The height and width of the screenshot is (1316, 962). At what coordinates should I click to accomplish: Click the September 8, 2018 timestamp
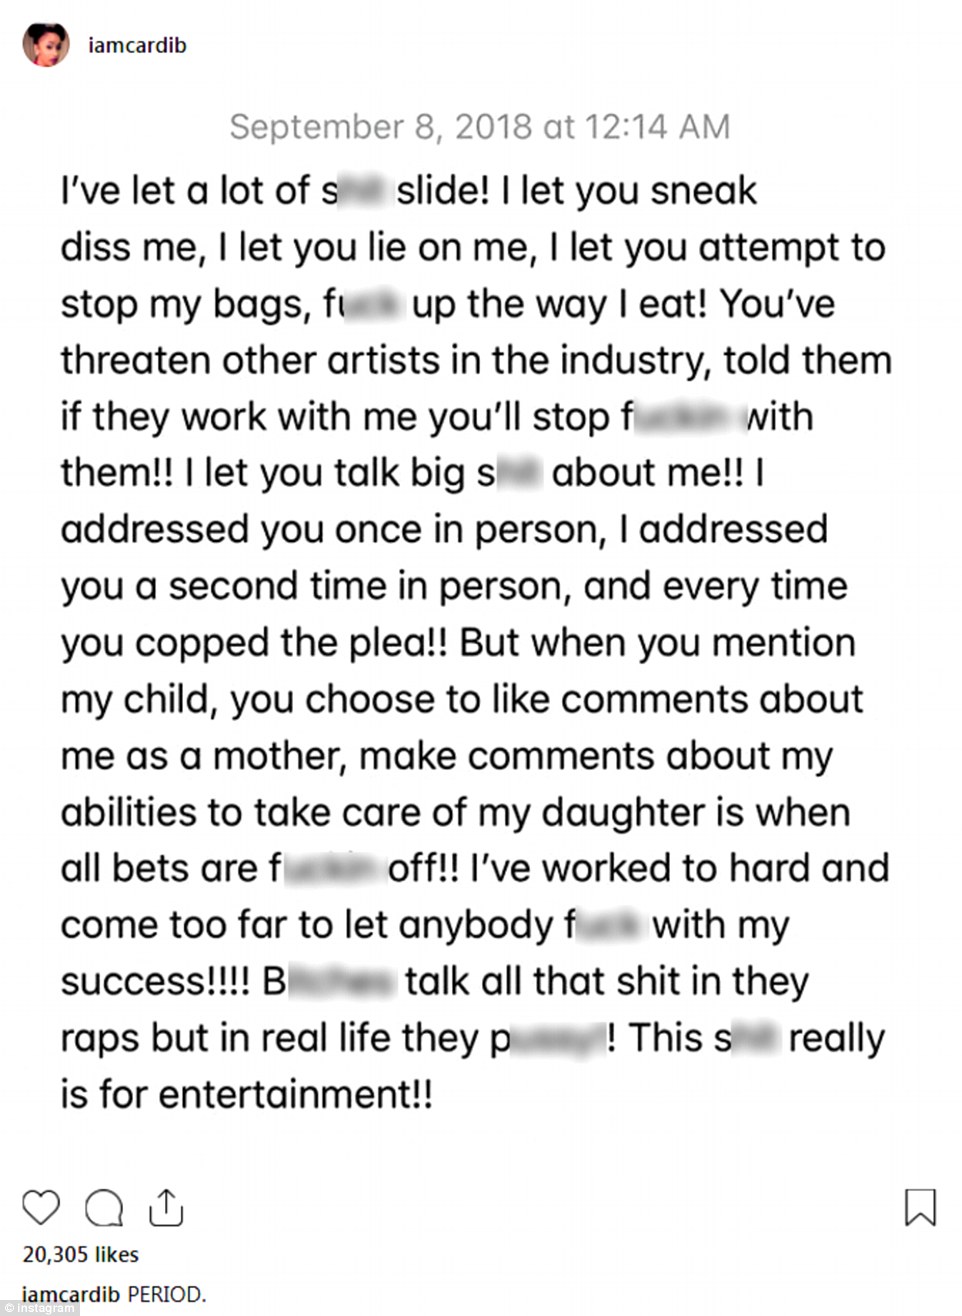(x=479, y=127)
